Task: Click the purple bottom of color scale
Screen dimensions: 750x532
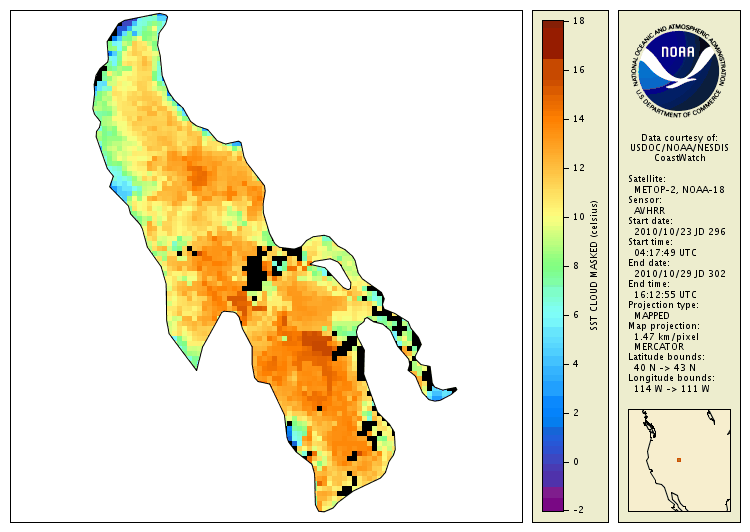Action: coord(553,499)
